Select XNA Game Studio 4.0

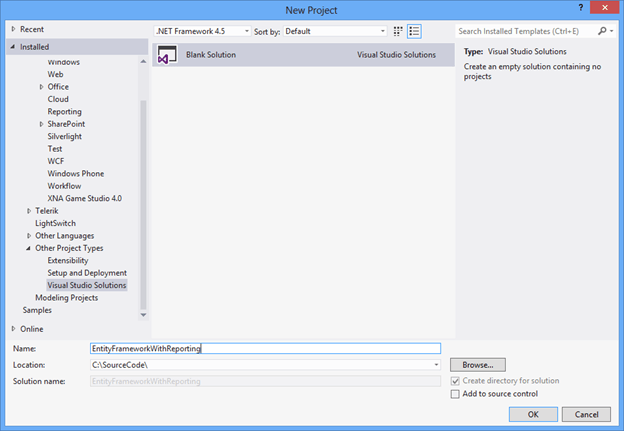click(x=85, y=198)
